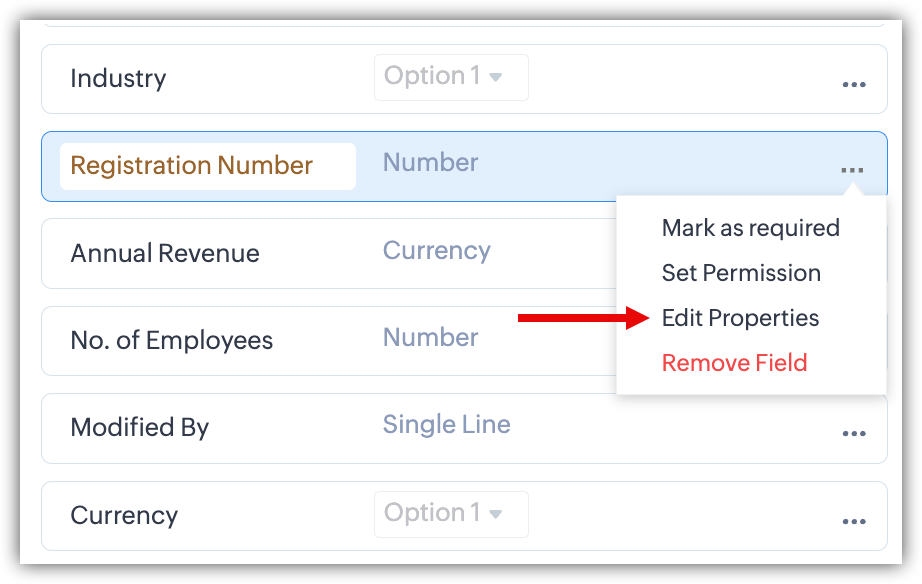Click the Currency field's three-dot icon
The width and height of the screenshot is (922, 584).
click(x=854, y=522)
